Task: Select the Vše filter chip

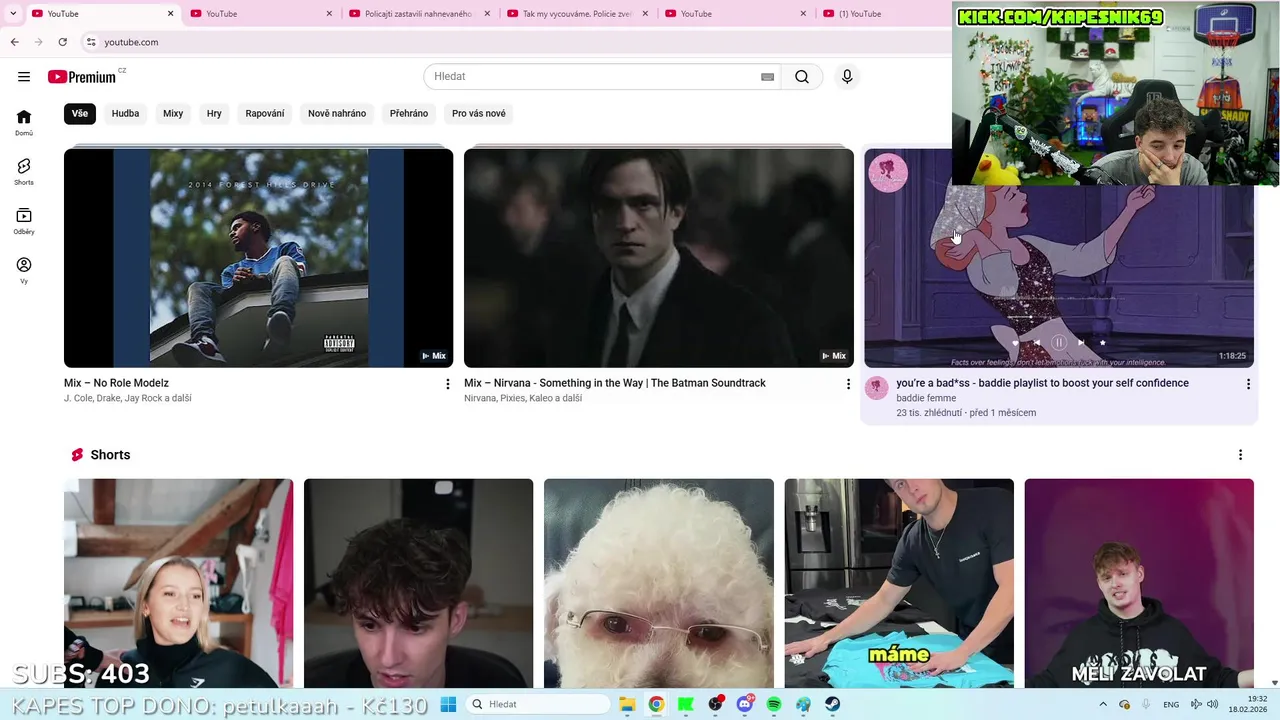Action: pyautogui.click(x=80, y=113)
